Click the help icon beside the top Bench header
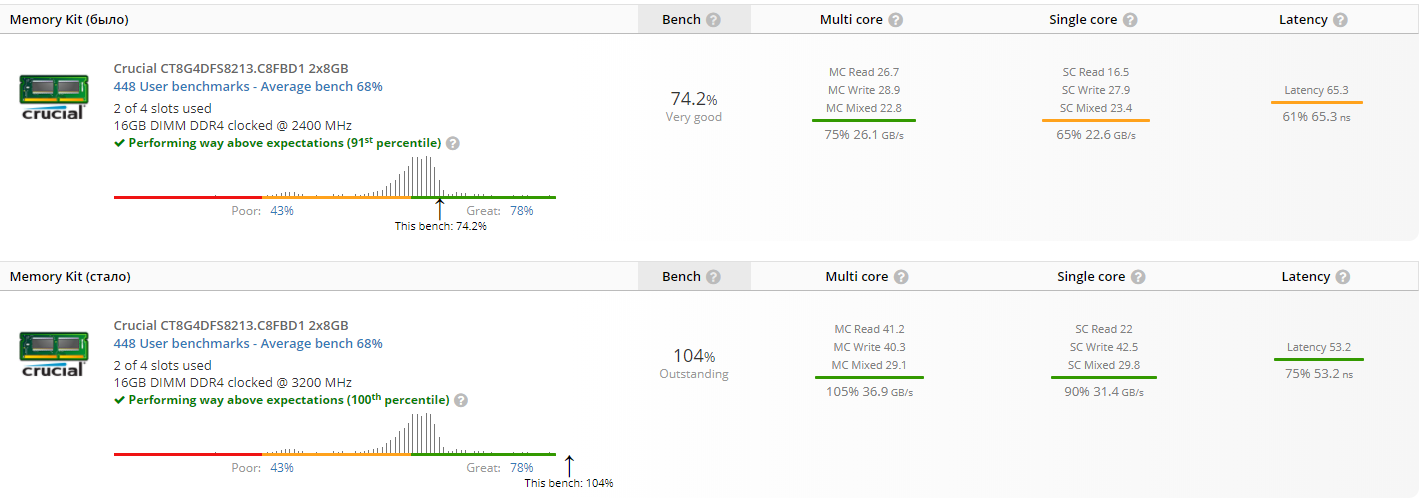1422x504 pixels. click(x=713, y=20)
